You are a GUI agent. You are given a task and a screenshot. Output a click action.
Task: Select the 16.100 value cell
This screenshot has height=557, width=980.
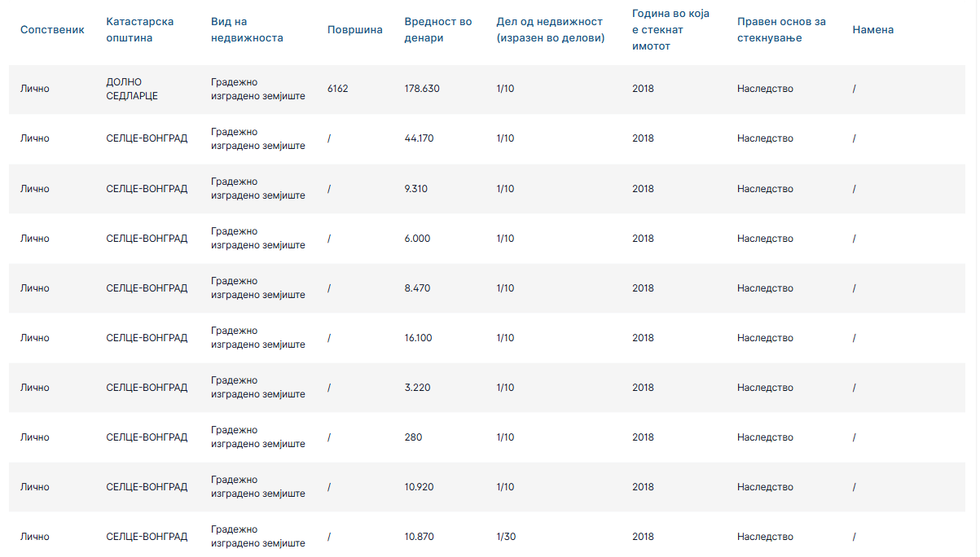[418, 338]
